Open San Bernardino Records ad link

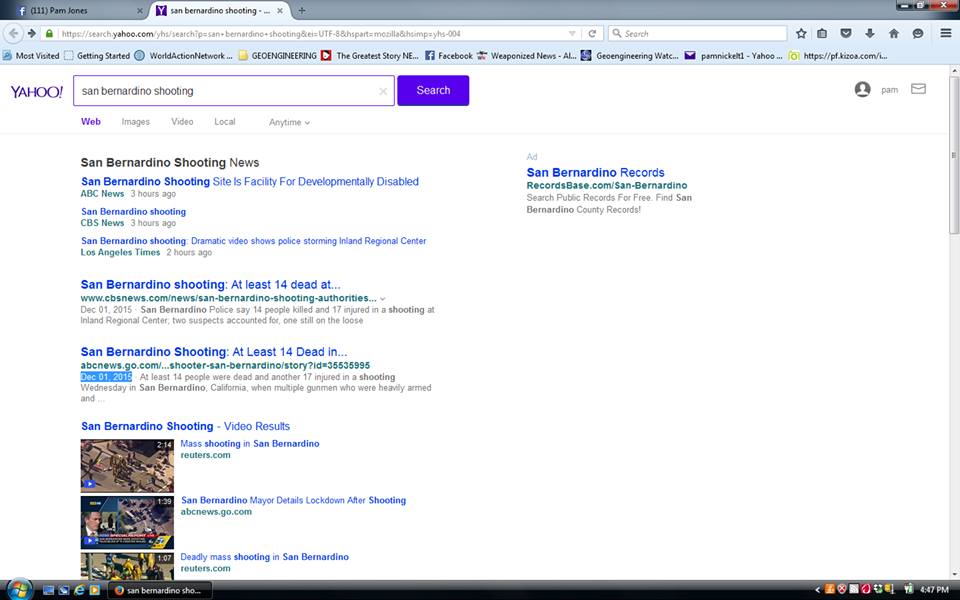tap(595, 173)
